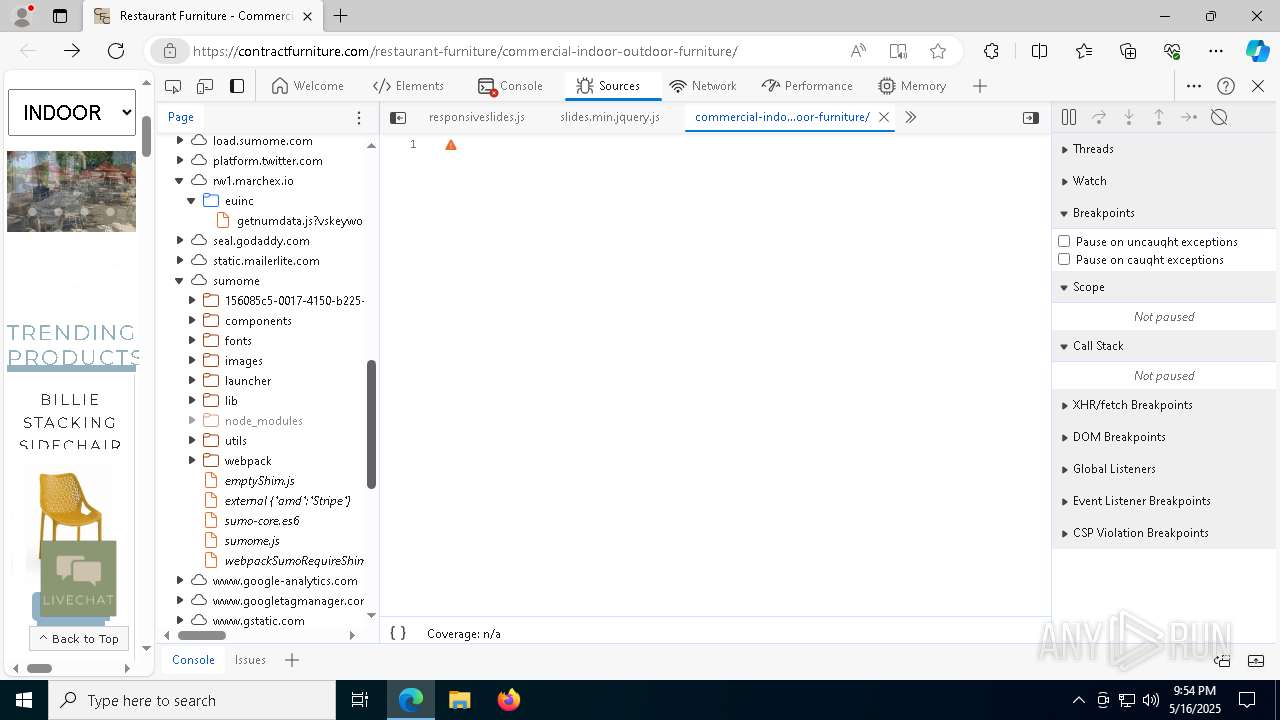
Task: Open Windows Start menu
Action: (24, 700)
